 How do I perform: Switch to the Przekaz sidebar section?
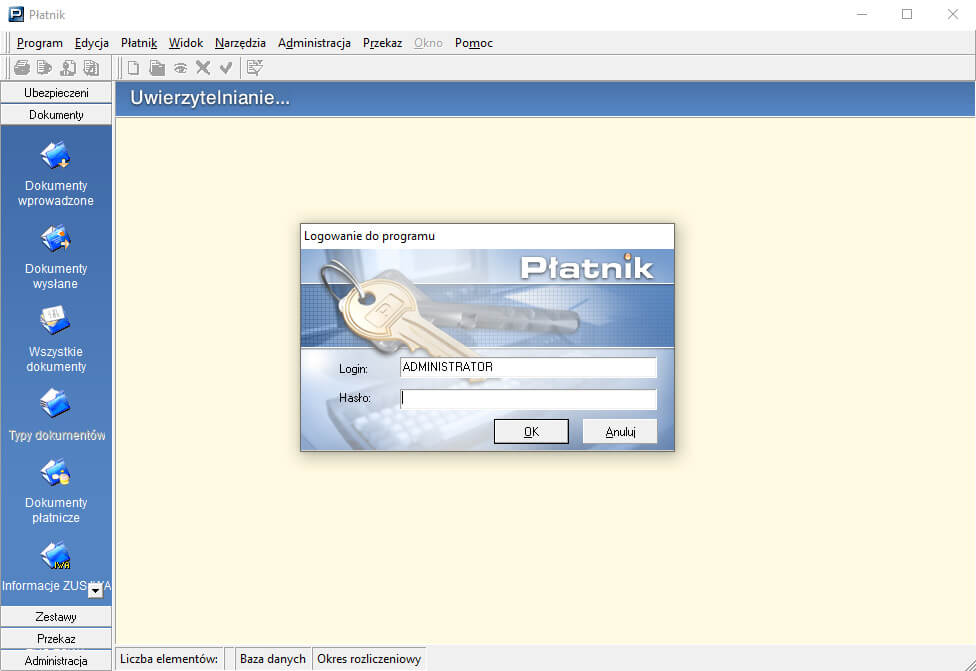[56, 639]
